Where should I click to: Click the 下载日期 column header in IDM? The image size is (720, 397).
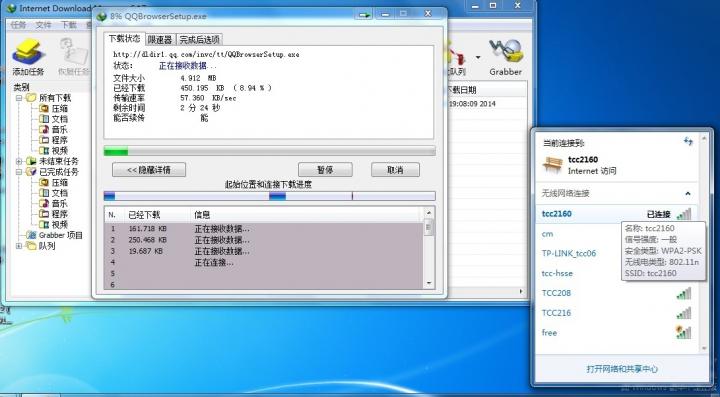click(x=462, y=90)
